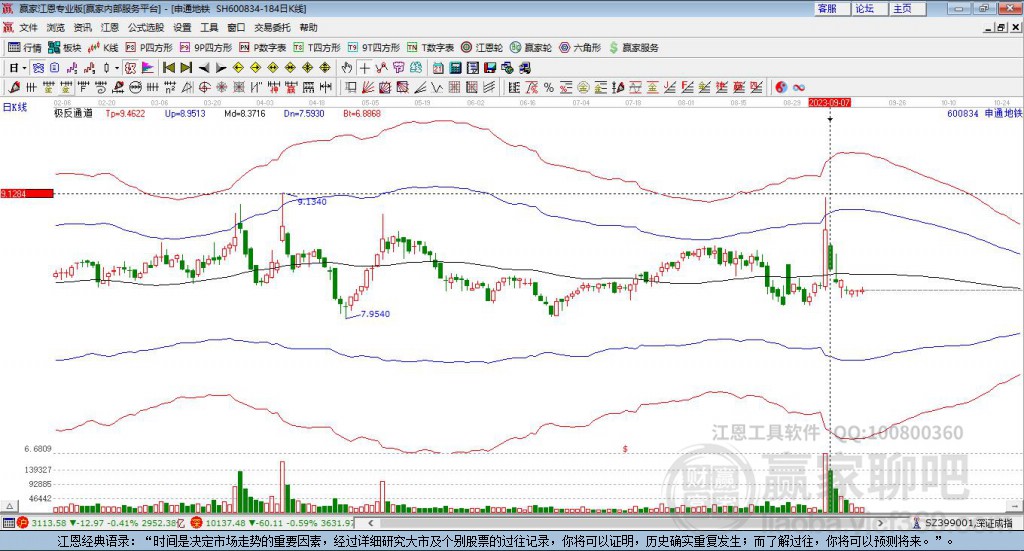Open the 9T四方形 tool
1024x551 pixels.
[x=374, y=48]
